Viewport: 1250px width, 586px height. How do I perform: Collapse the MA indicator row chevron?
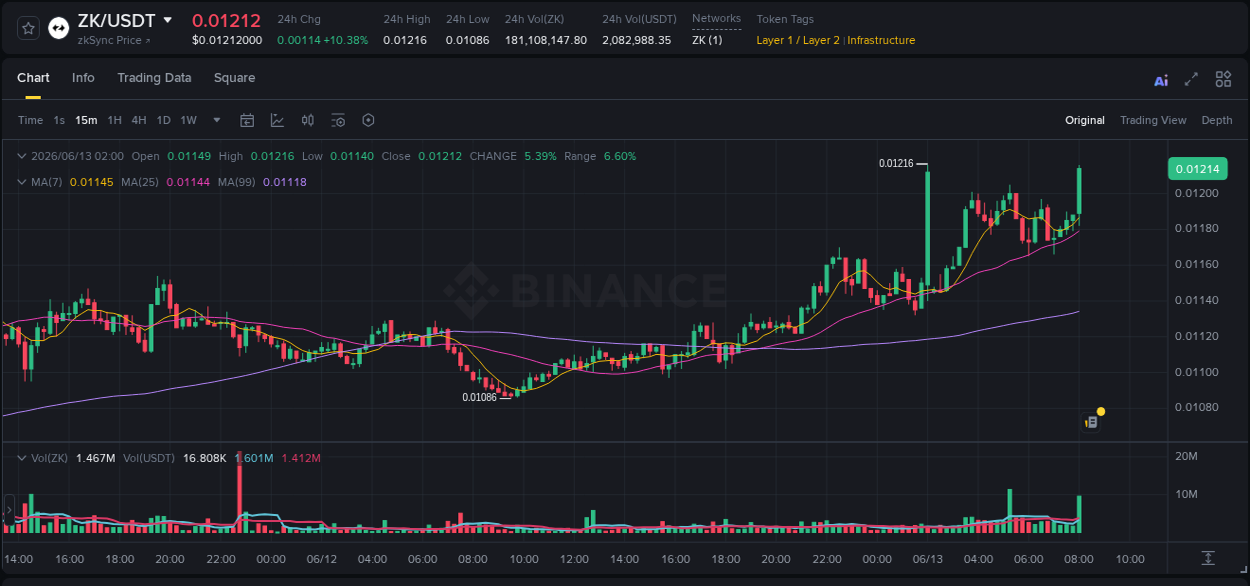click(22, 182)
